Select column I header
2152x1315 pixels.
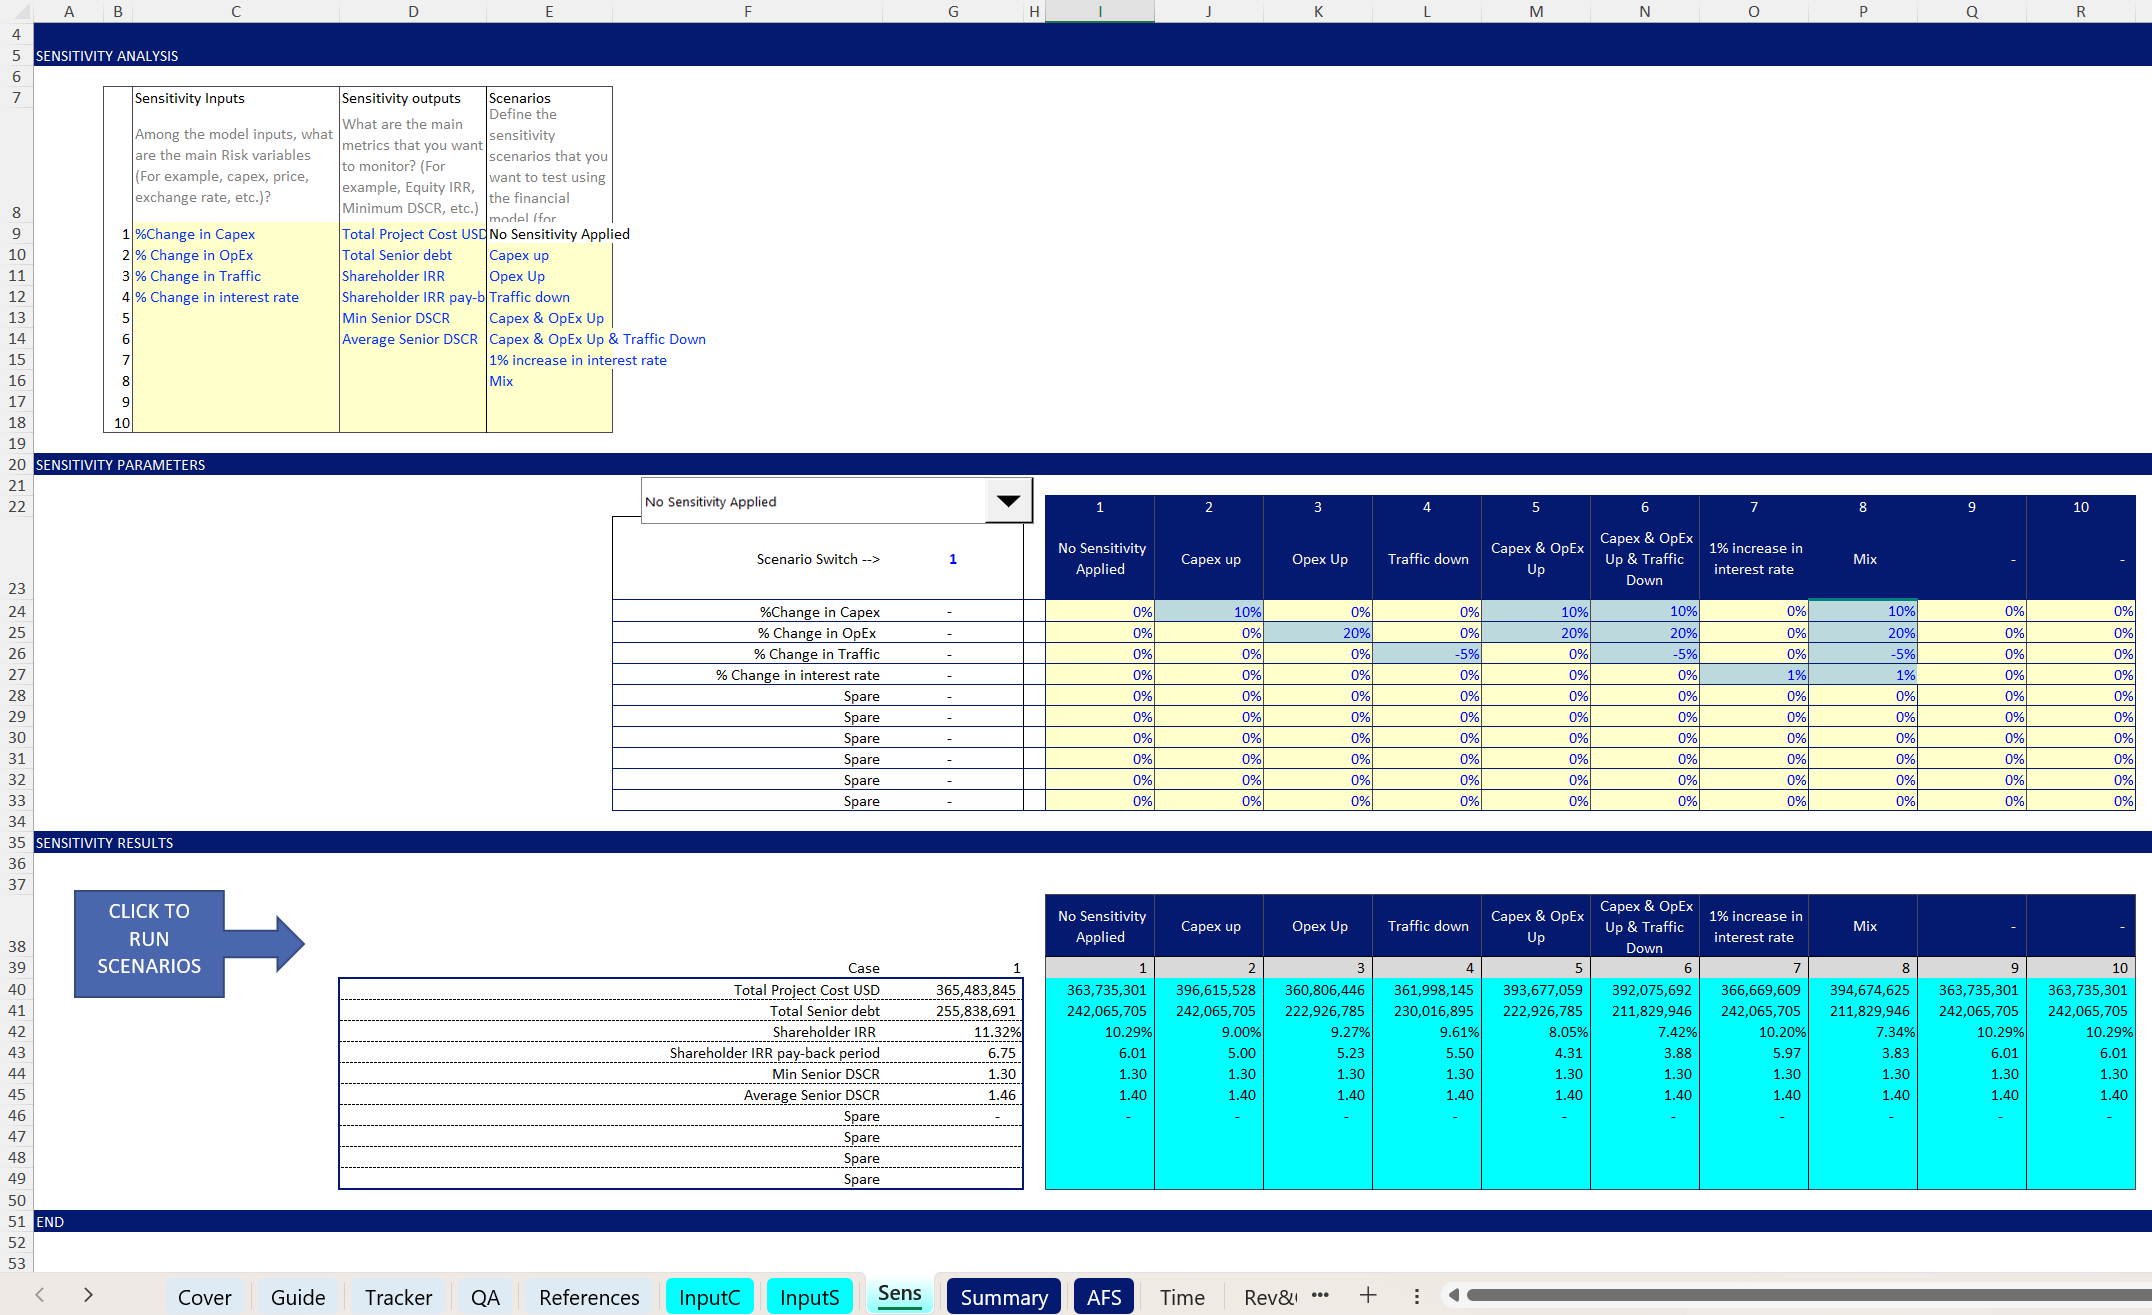pos(1099,11)
